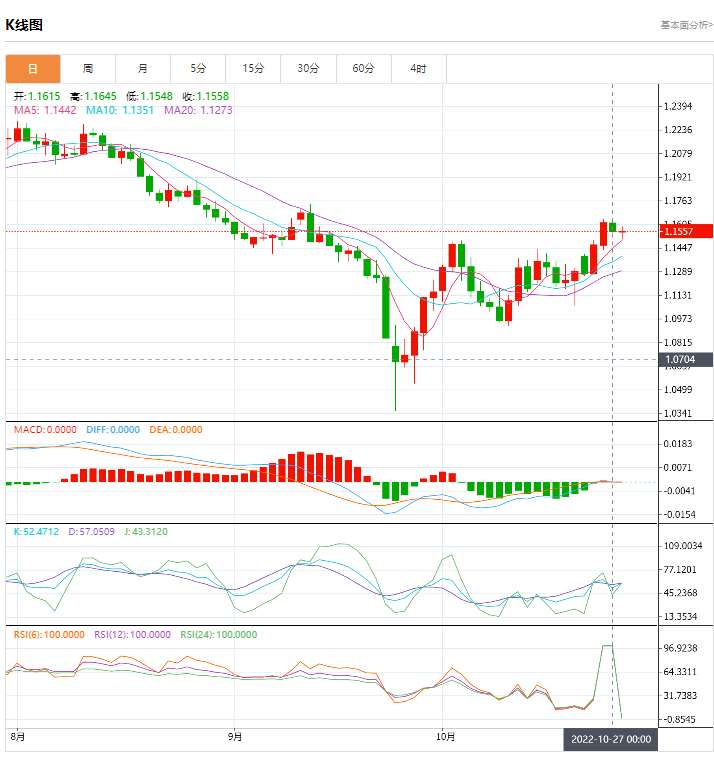This screenshot has width=714, height=759.
Task: Click the 高:1.1645 high value
Action: click(x=93, y=96)
